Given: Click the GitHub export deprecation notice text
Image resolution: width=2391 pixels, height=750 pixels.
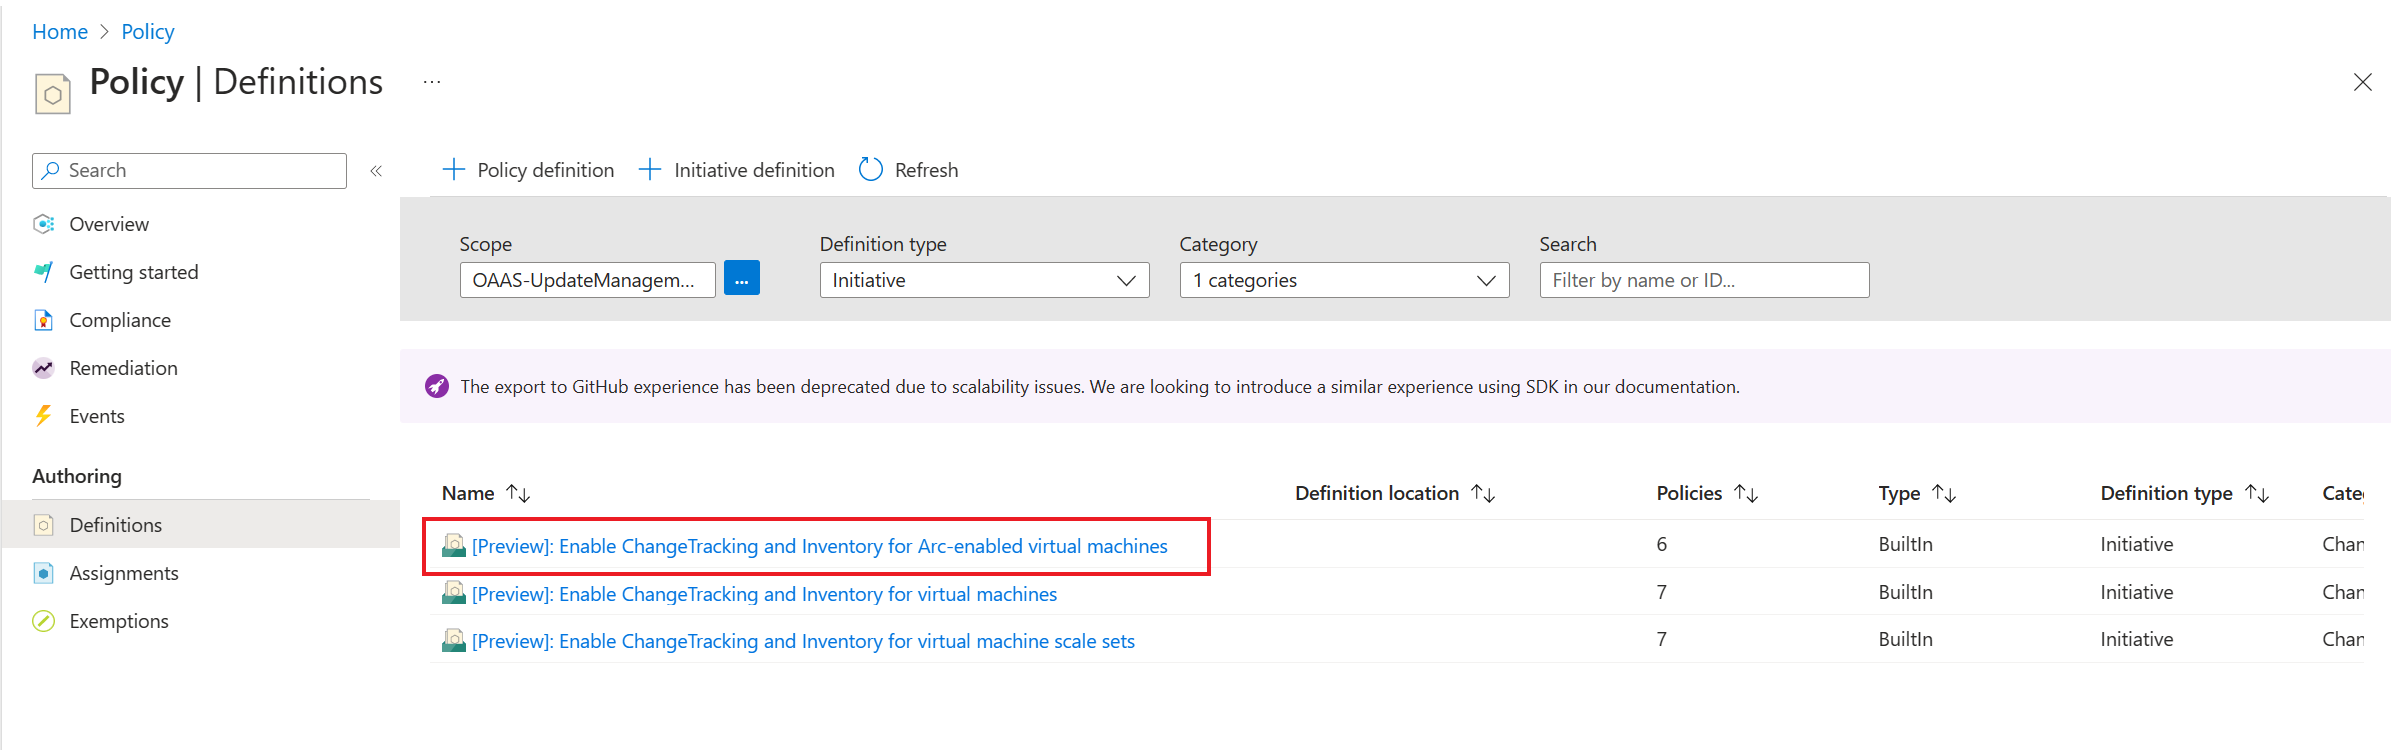Looking at the screenshot, I should tap(1100, 387).
